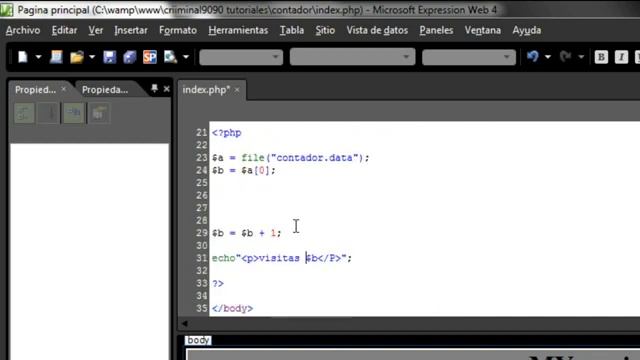Image resolution: width=640 pixels, height=360 pixels.
Task: Close the properties panel
Action: 167,89
